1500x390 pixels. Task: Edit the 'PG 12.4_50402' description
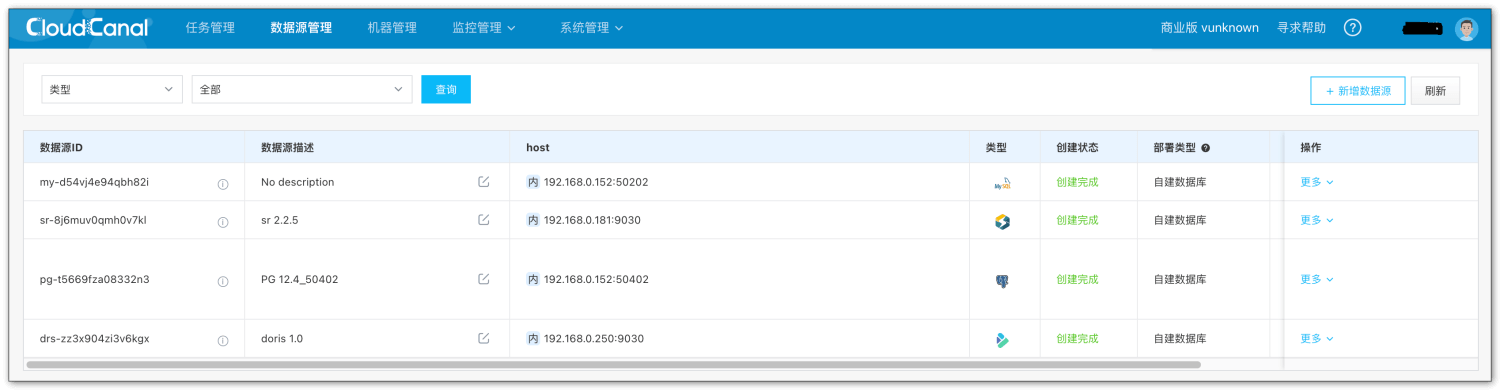tap(484, 279)
